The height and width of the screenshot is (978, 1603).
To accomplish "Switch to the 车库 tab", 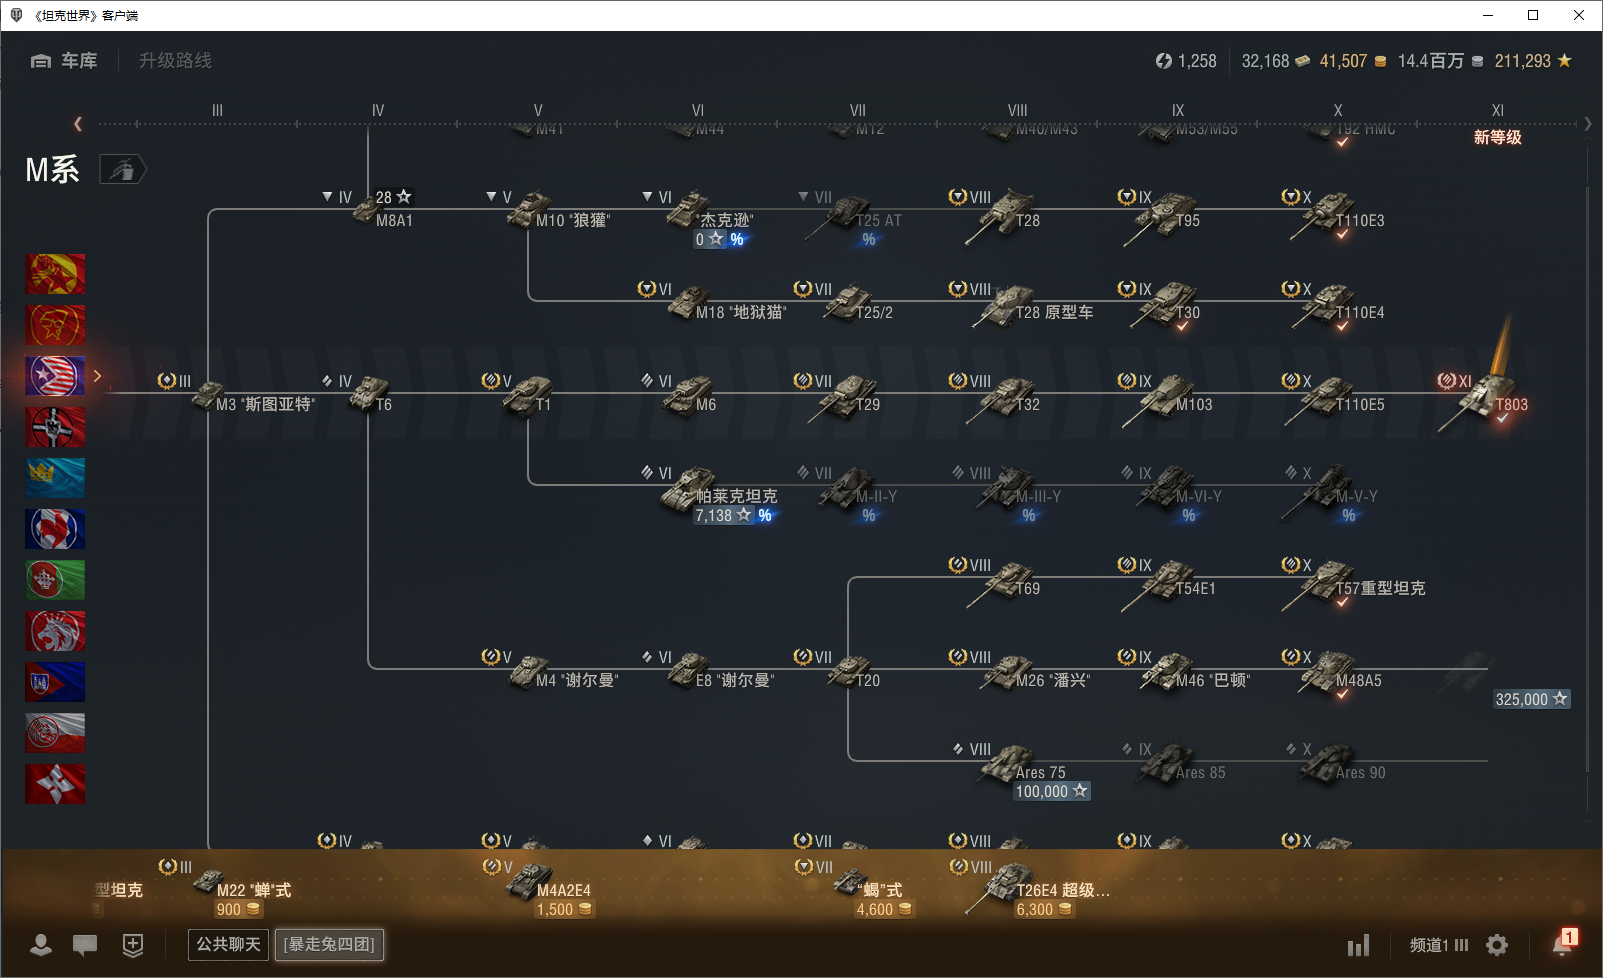I will tap(64, 61).
